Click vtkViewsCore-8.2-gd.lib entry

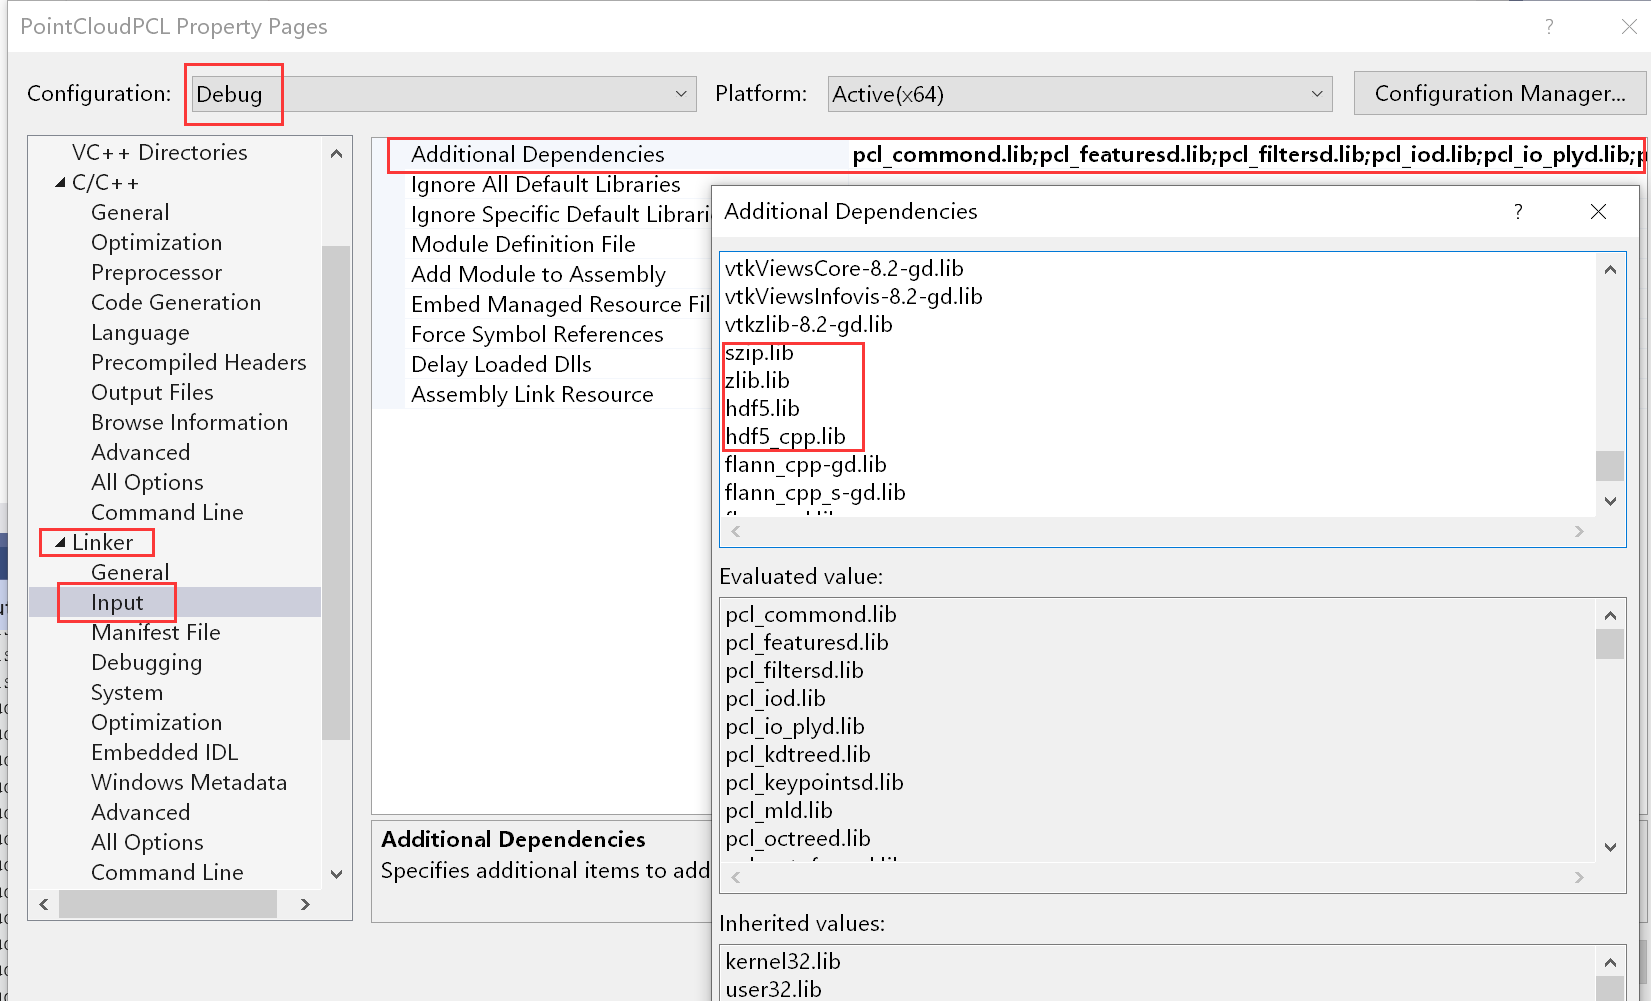click(x=844, y=268)
